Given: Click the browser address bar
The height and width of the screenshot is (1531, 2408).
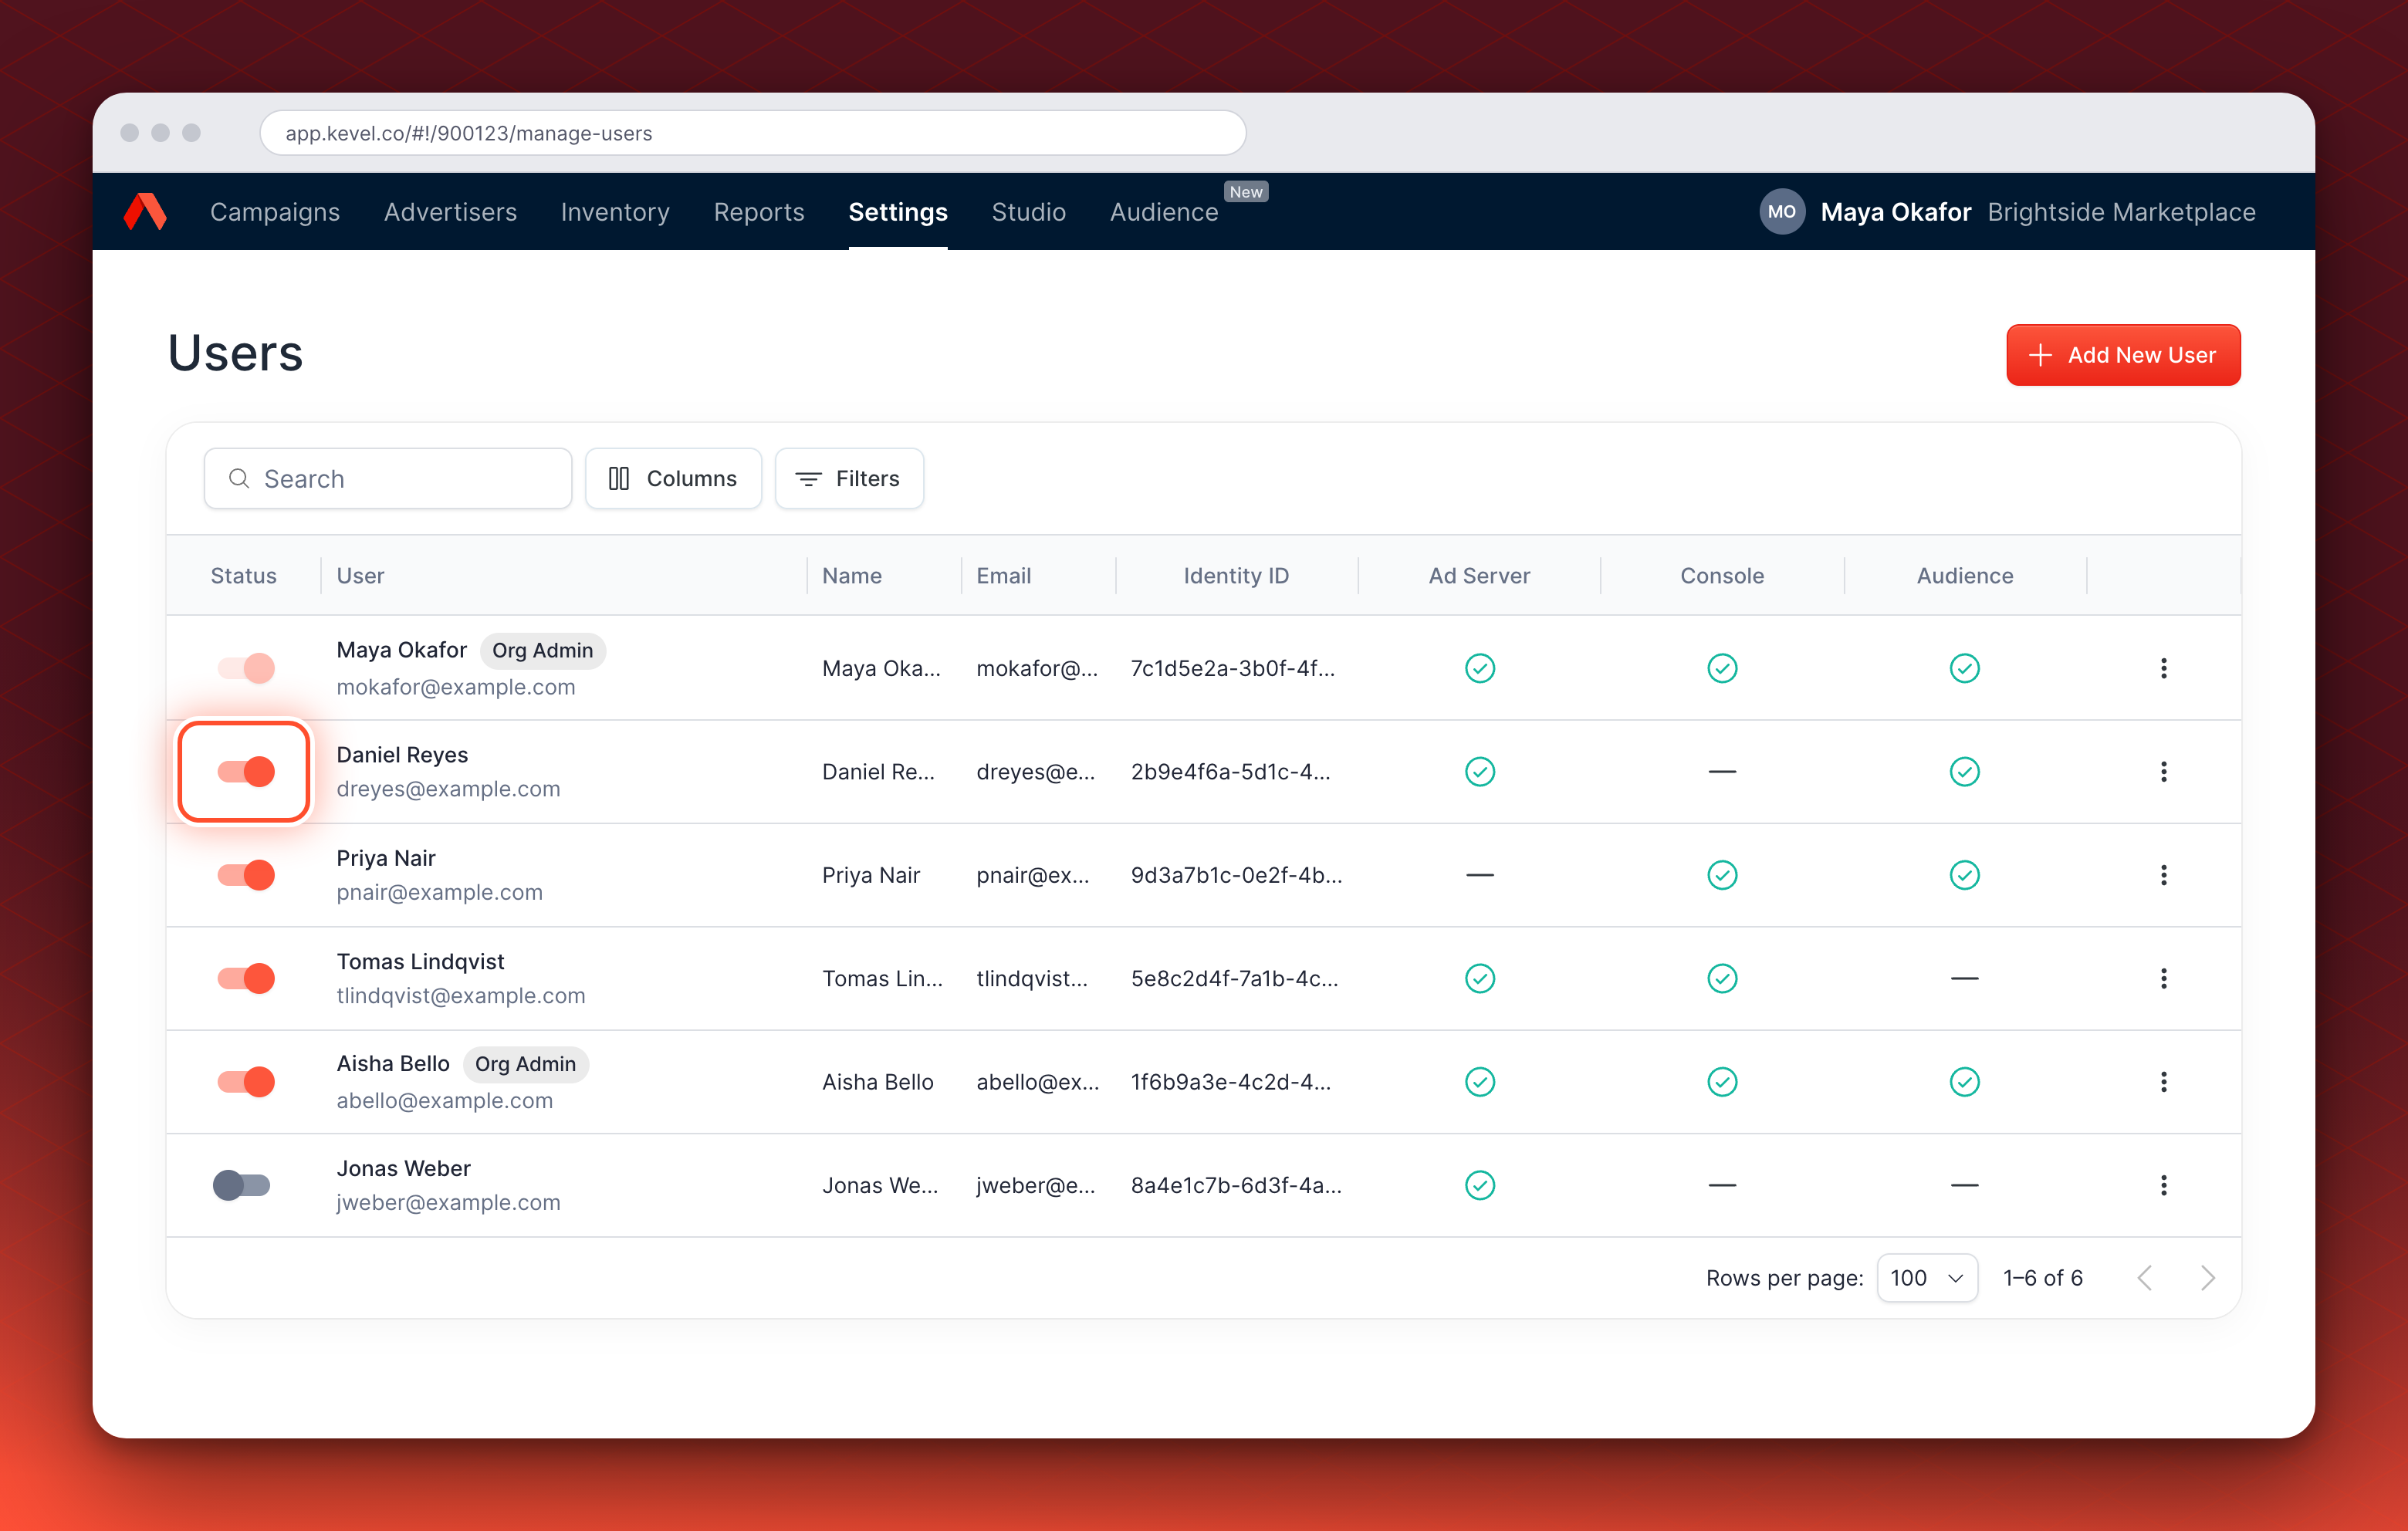Looking at the screenshot, I should pos(753,133).
